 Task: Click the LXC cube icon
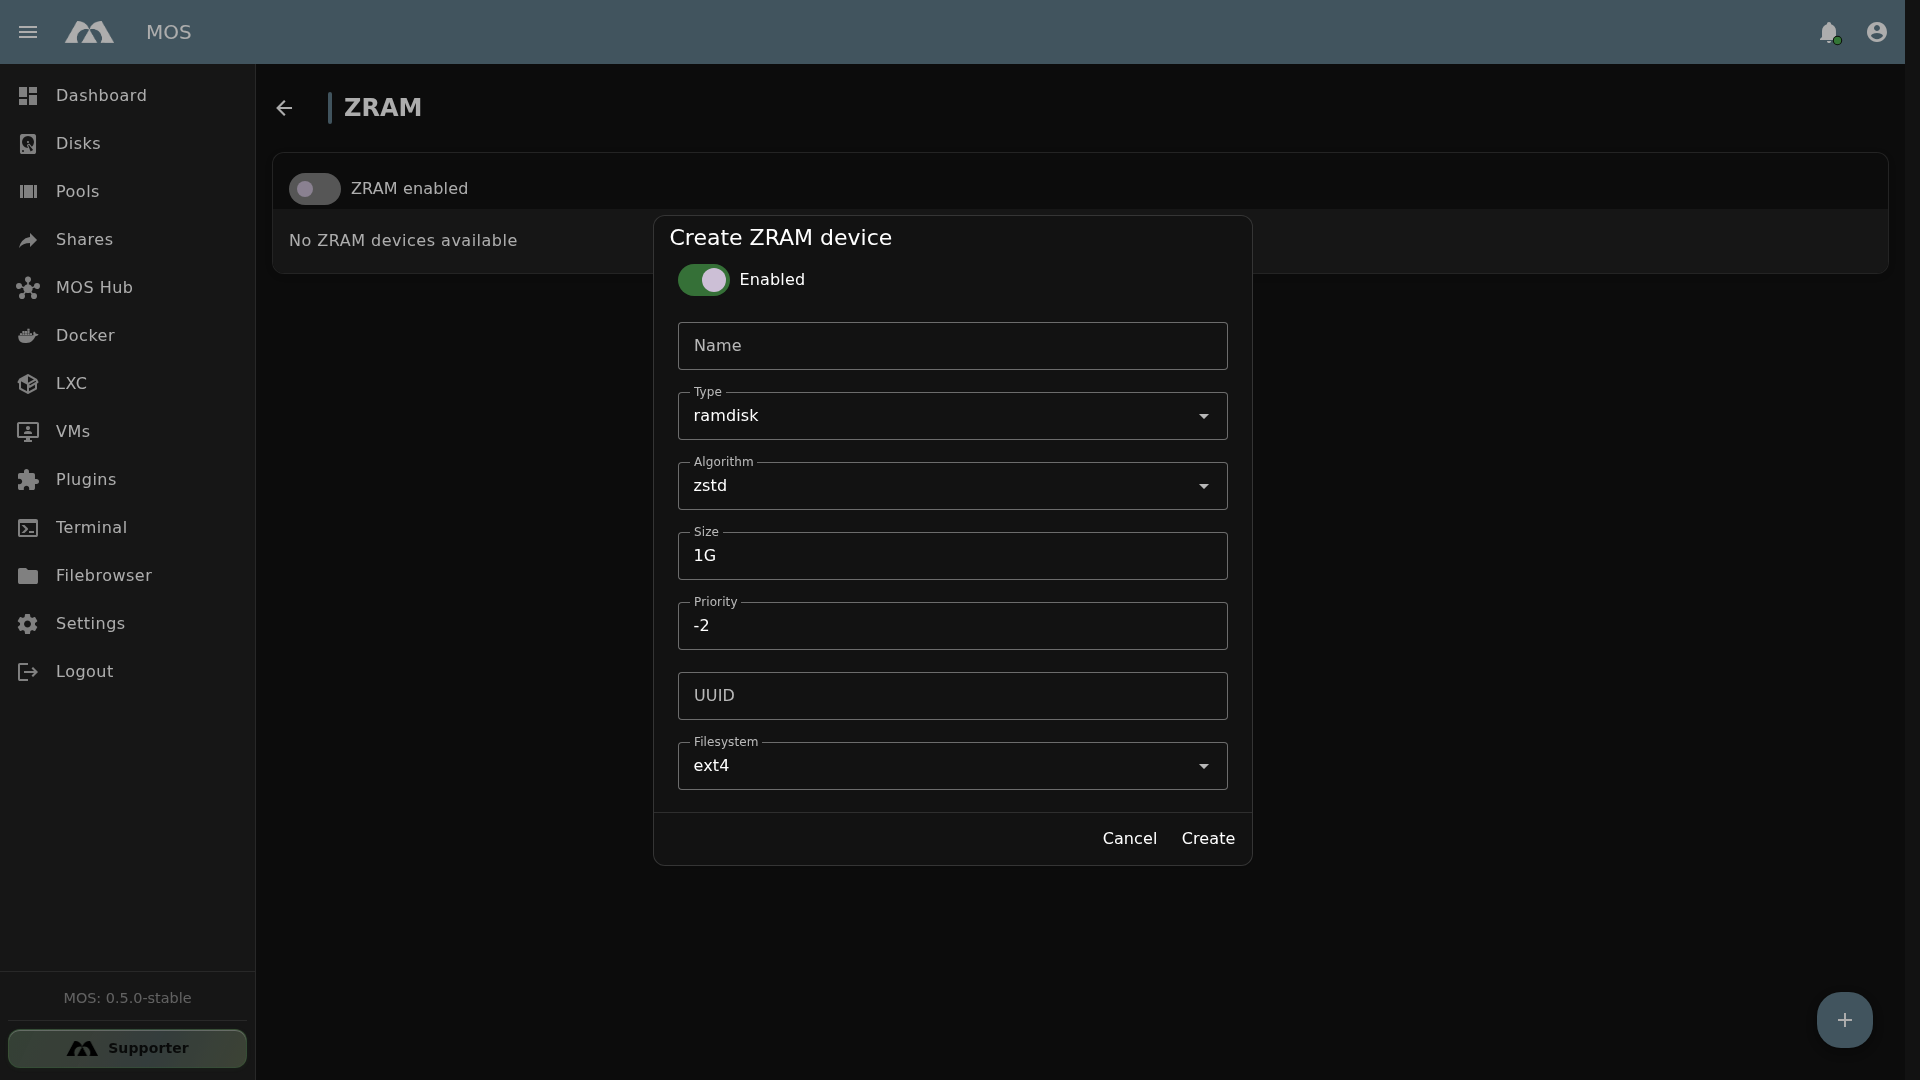tap(28, 384)
